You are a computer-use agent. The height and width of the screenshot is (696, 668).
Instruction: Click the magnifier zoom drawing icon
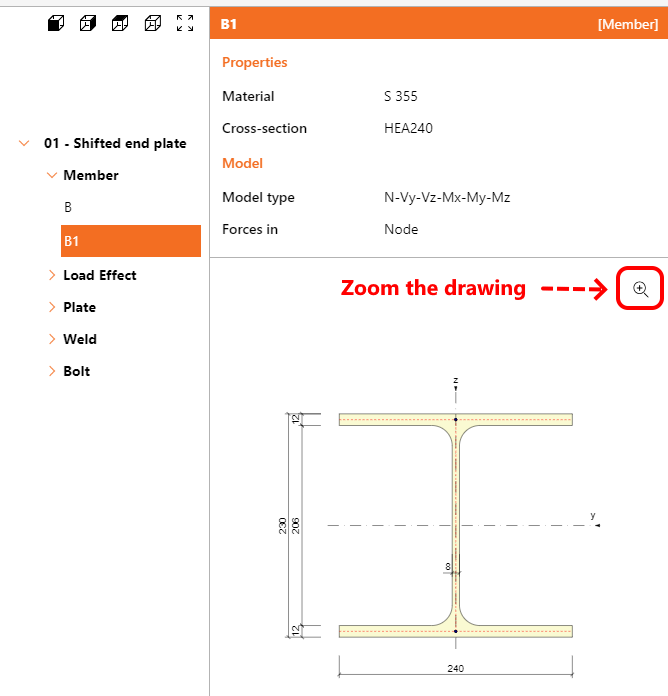[640, 289]
